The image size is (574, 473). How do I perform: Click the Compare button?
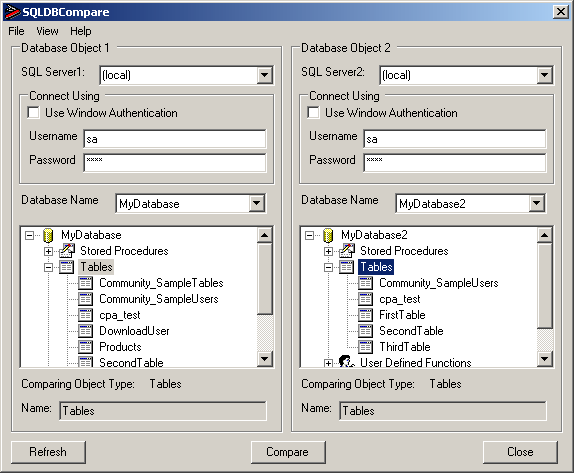tap(288, 452)
